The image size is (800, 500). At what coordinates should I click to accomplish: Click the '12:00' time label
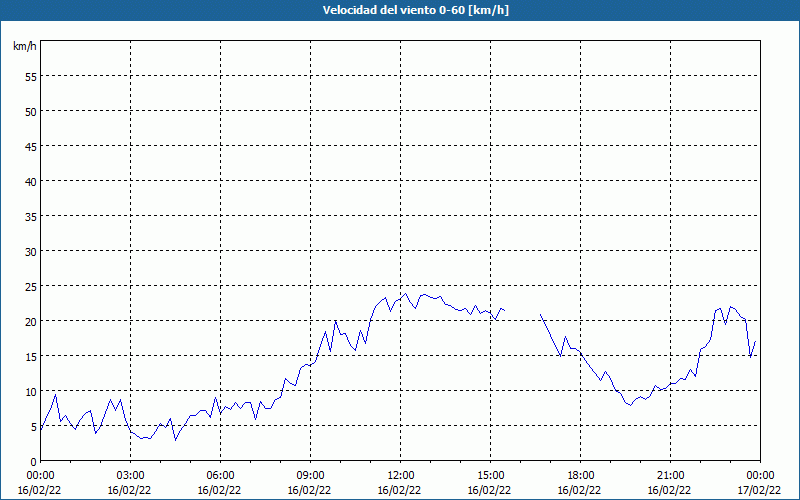tap(400, 476)
